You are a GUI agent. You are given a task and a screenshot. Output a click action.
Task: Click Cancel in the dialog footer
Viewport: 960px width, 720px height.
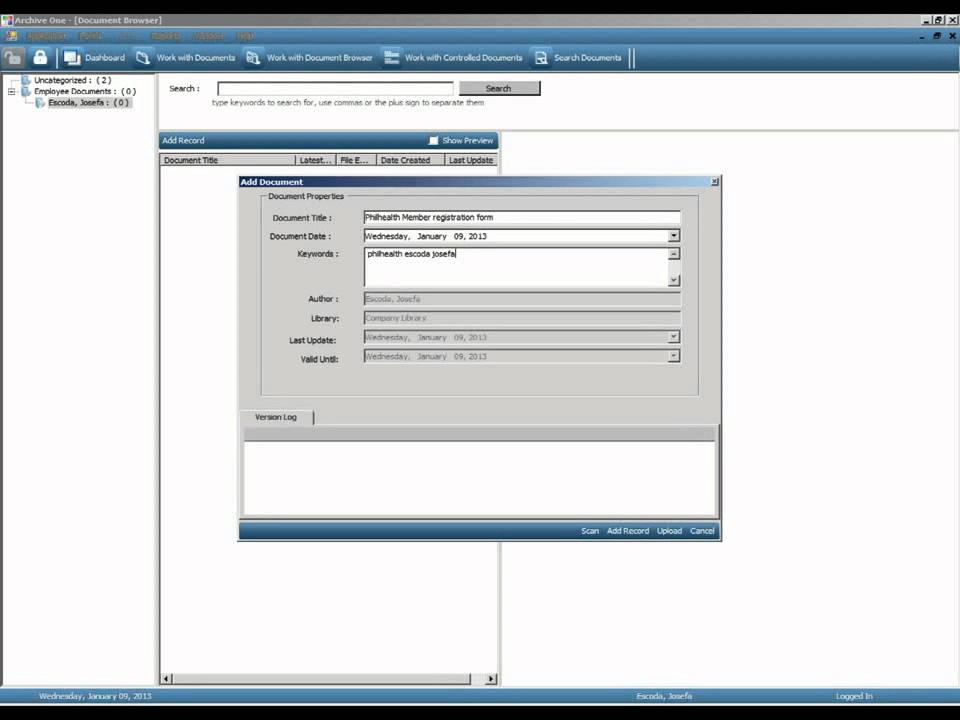(702, 531)
